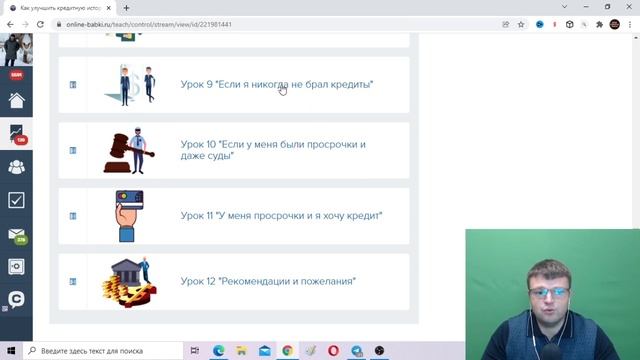Open a new browser tab with plus button
This screenshot has width=640, height=360.
click(126, 8)
